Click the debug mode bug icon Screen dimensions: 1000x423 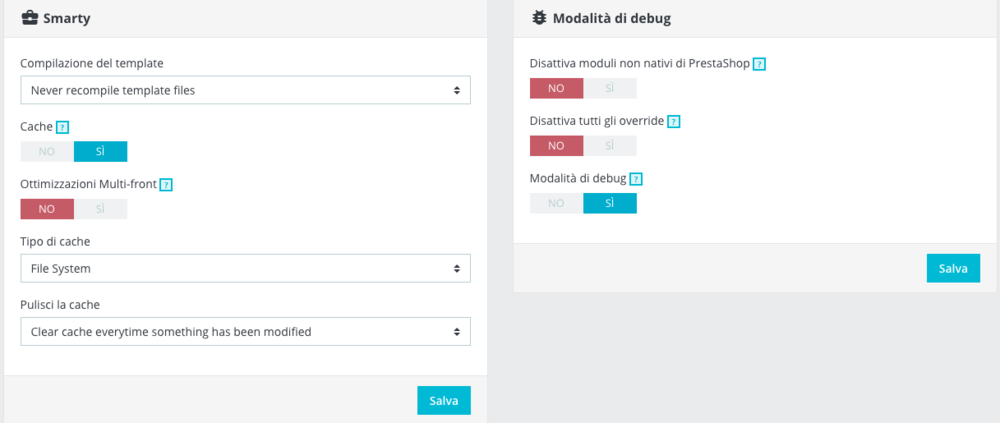click(538, 17)
